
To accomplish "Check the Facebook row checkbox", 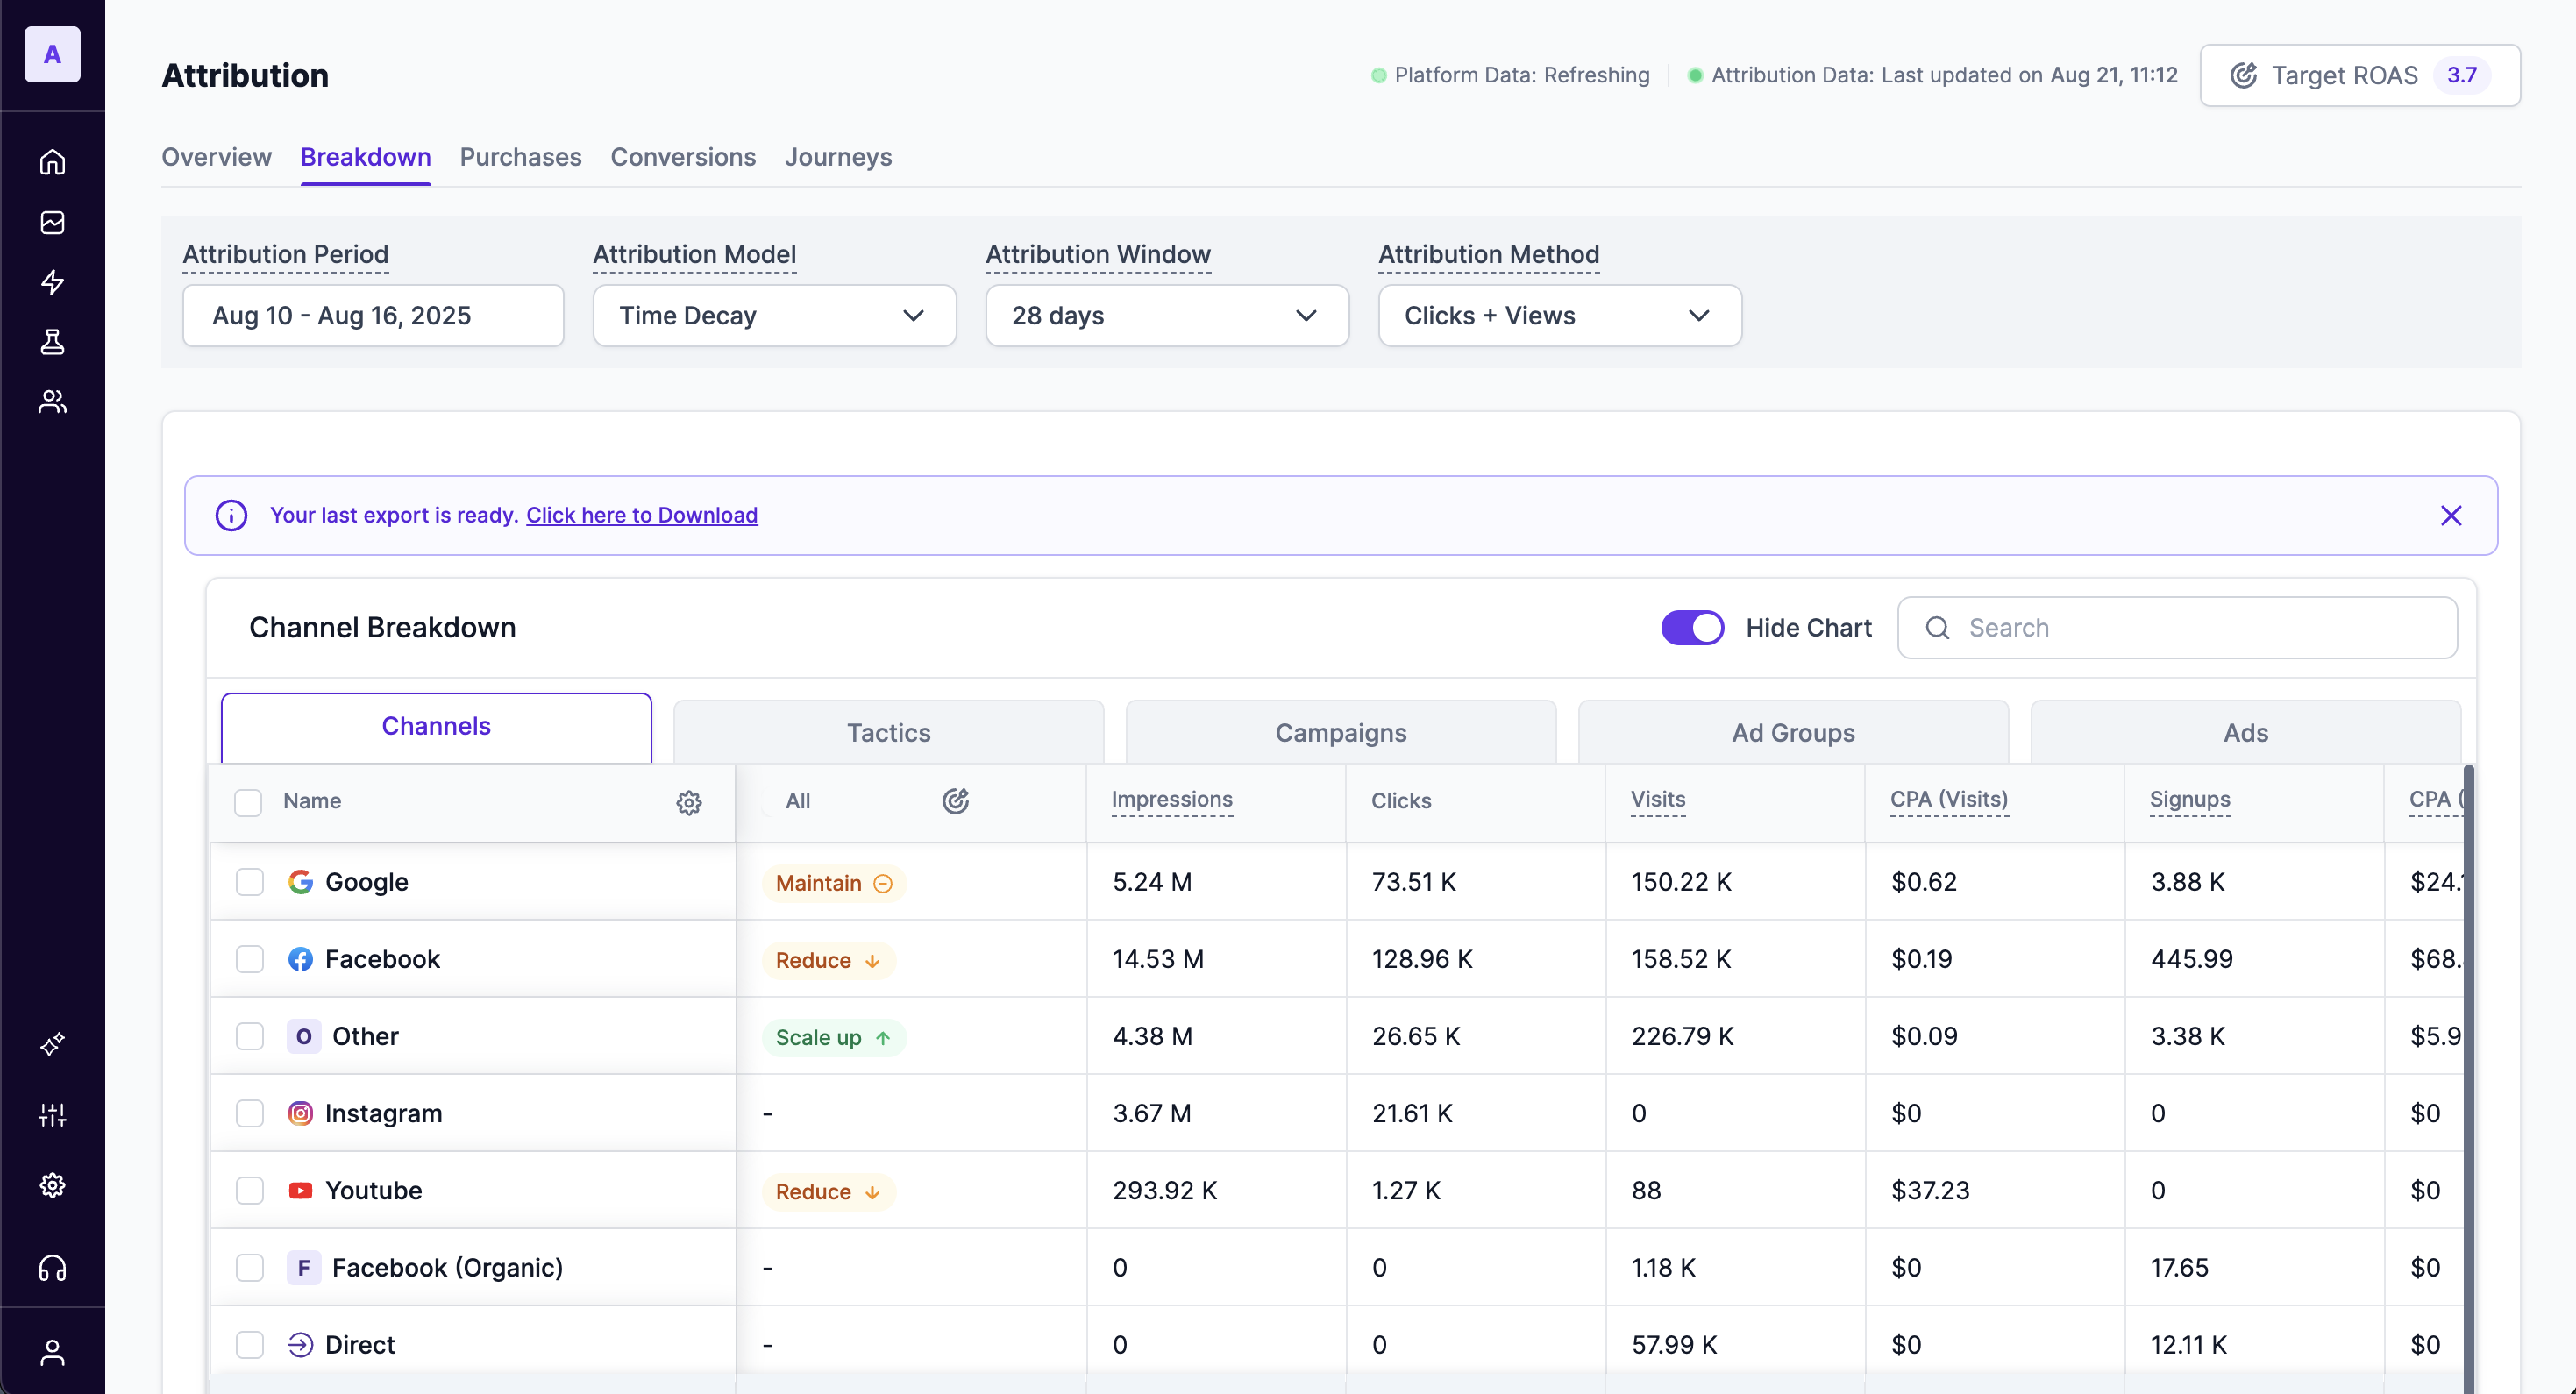I will click(x=249, y=959).
